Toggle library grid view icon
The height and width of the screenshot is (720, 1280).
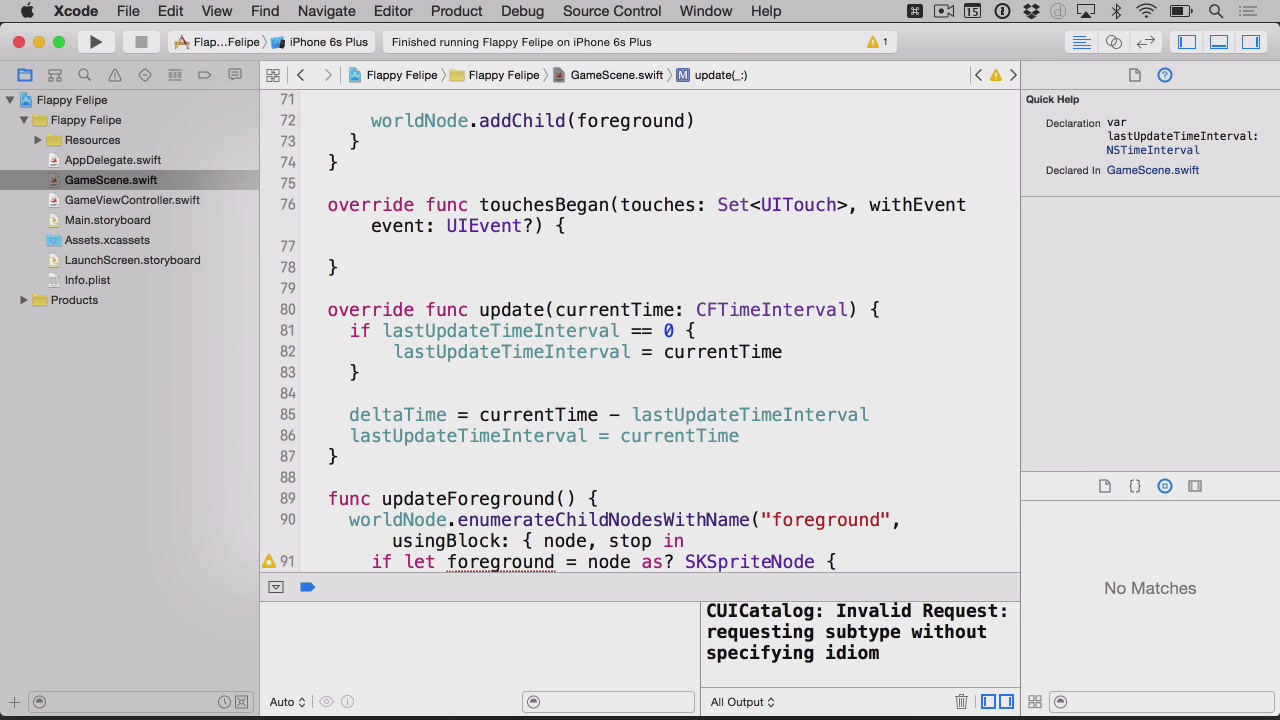1035,702
